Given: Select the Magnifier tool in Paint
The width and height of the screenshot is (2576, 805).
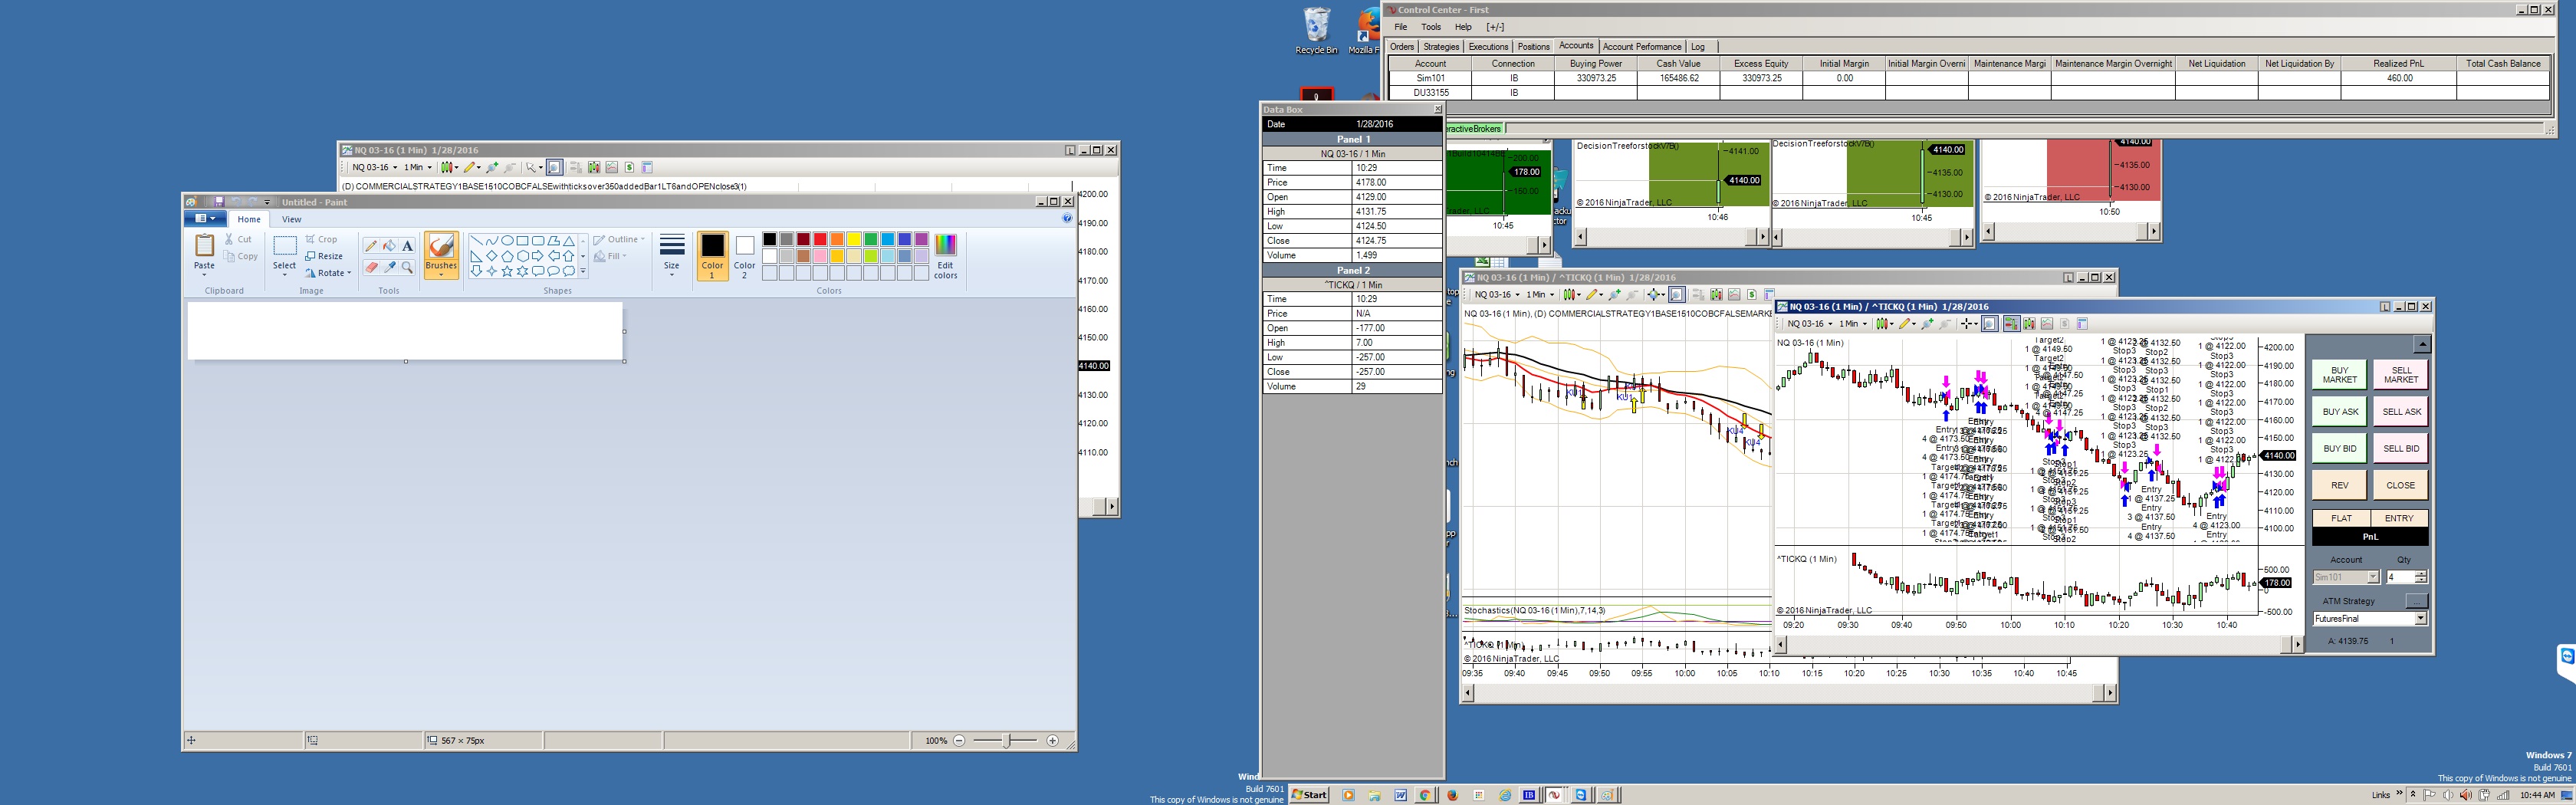Looking at the screenshot, I should click(407, 267).
